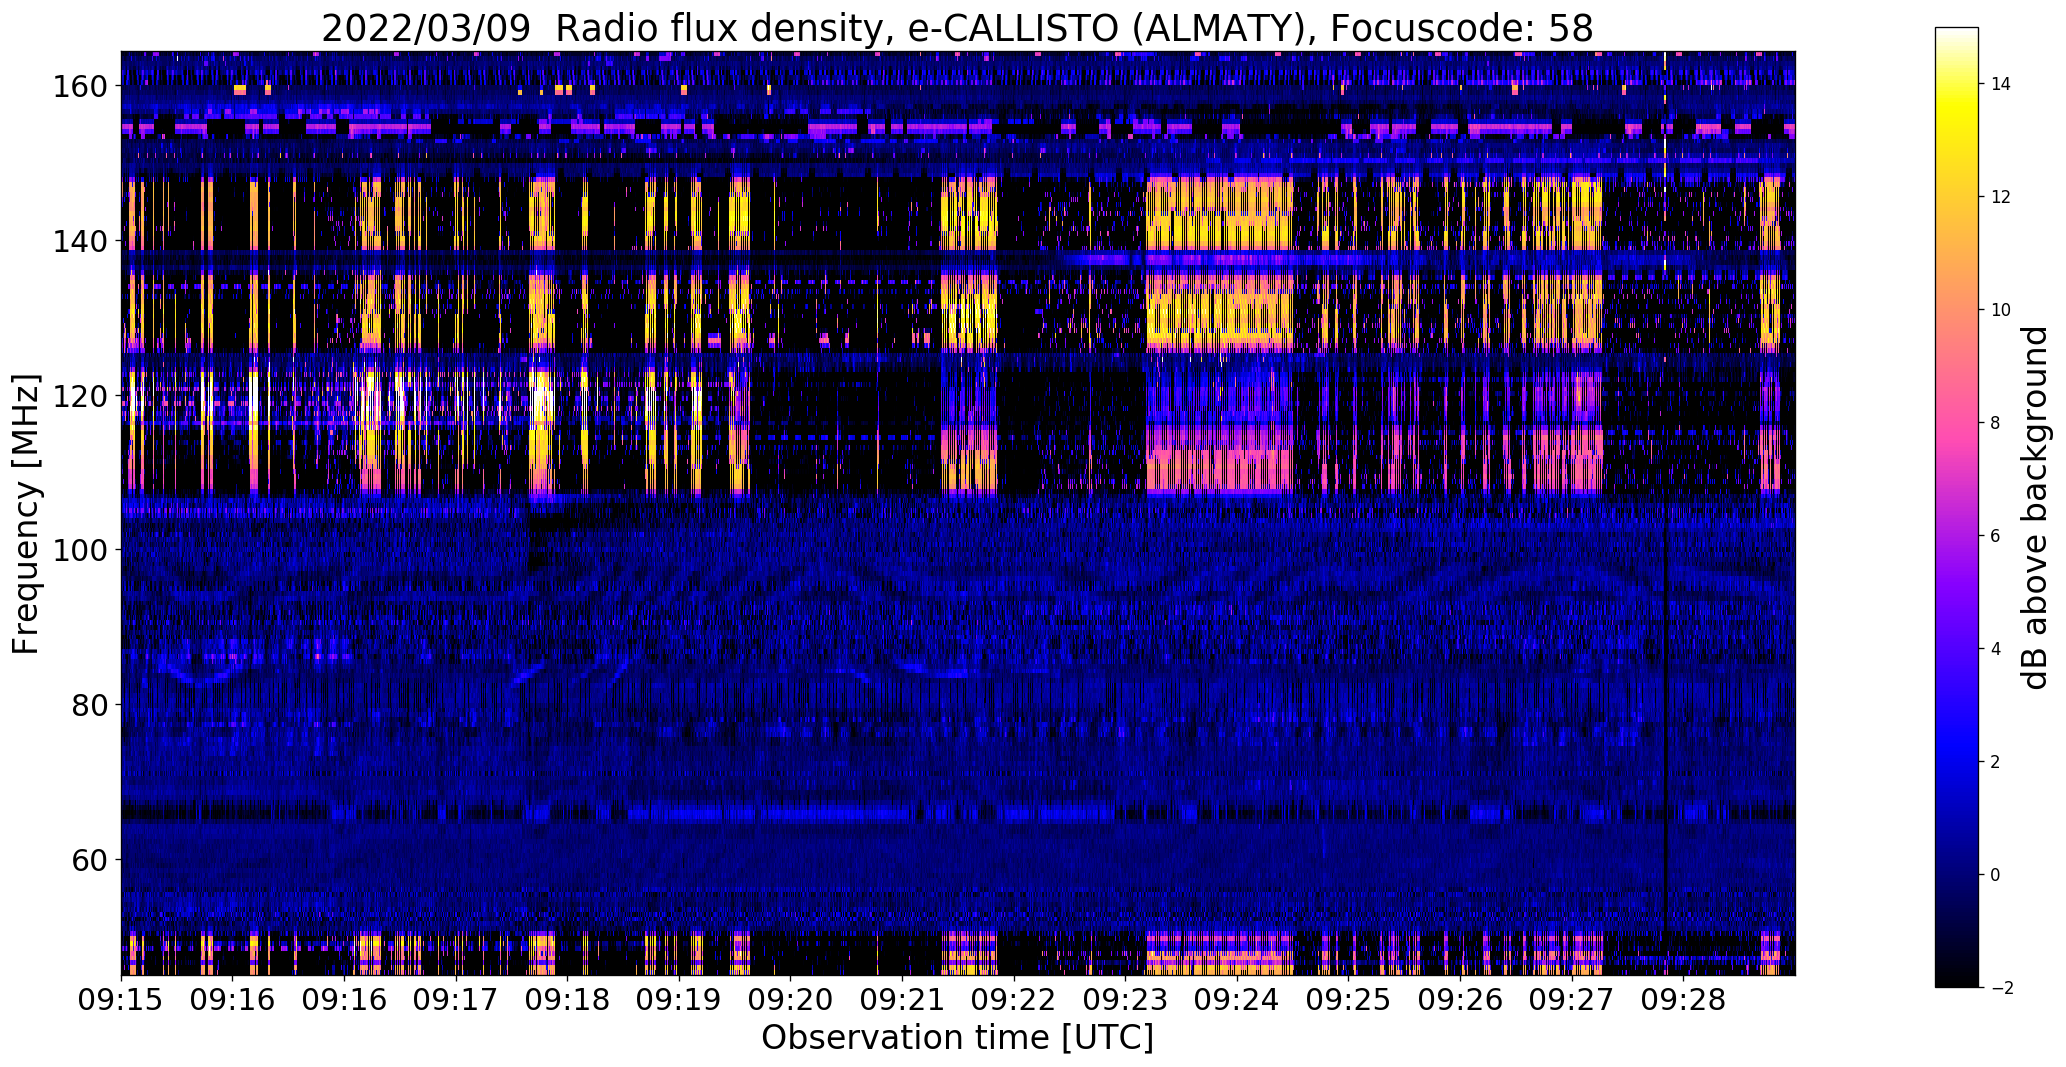This screenshot has height=1067, width=2066.
Task: Click the 09:25 time tick label
Action: [x=1349, y=999]
